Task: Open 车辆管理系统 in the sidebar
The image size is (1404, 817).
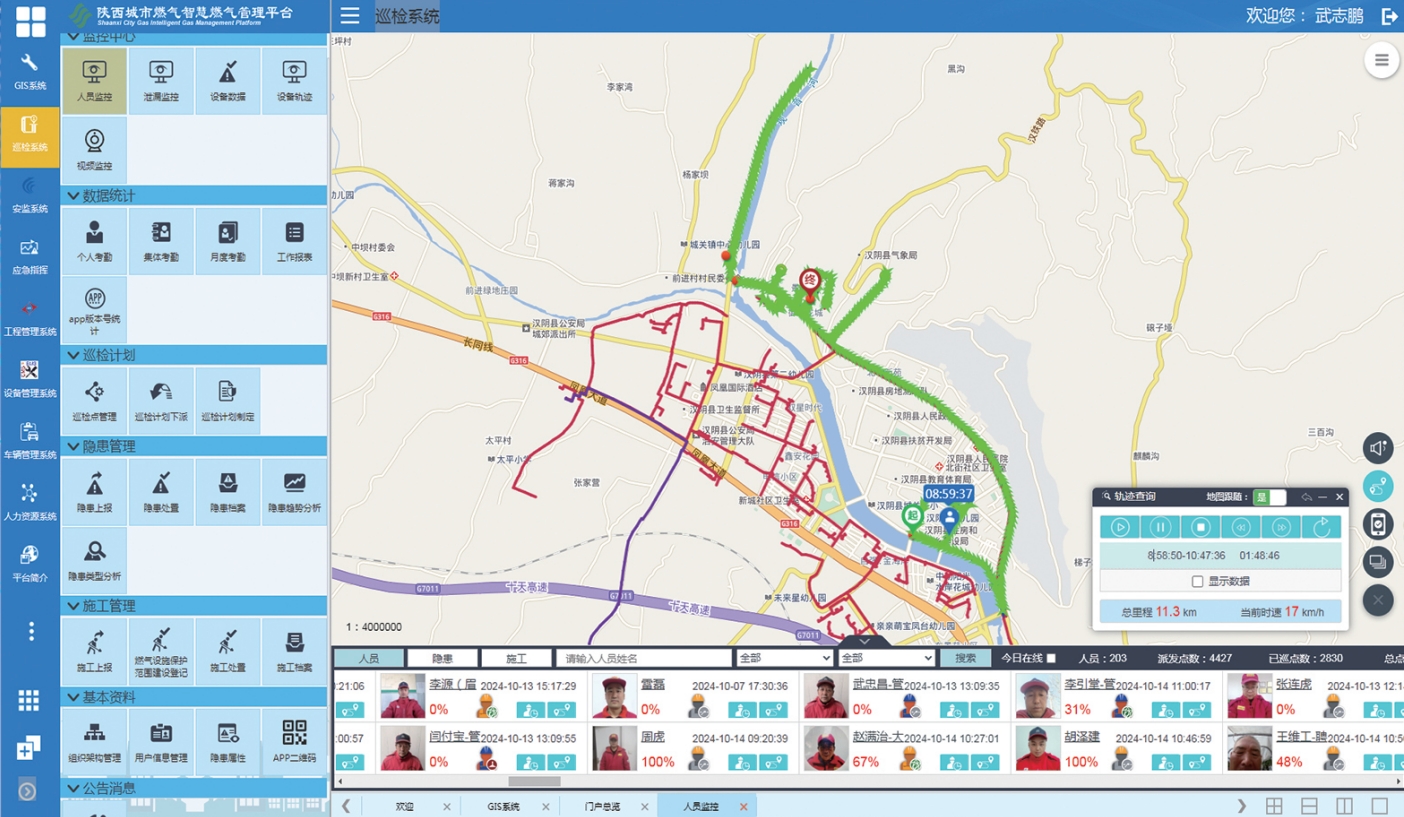Action: (30, 440)
